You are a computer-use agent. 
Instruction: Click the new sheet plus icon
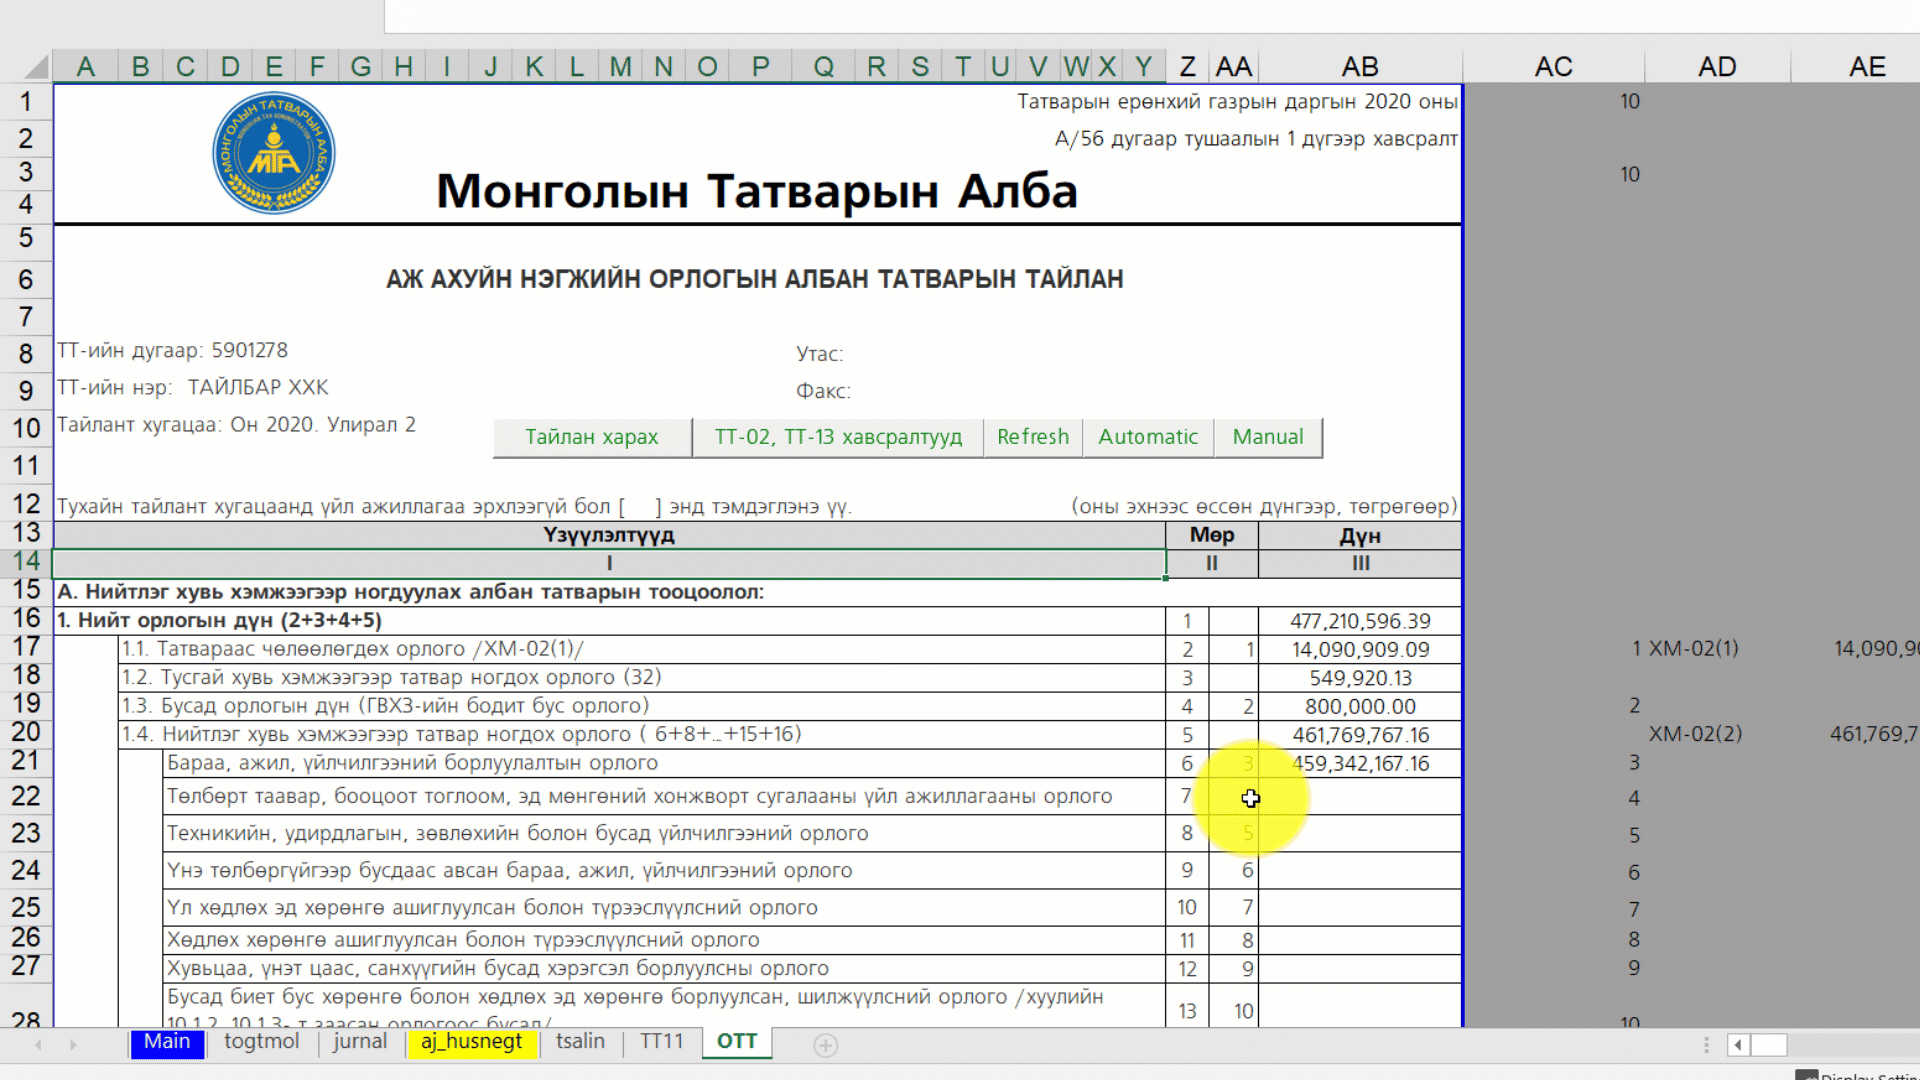[x=825, y=1045]
